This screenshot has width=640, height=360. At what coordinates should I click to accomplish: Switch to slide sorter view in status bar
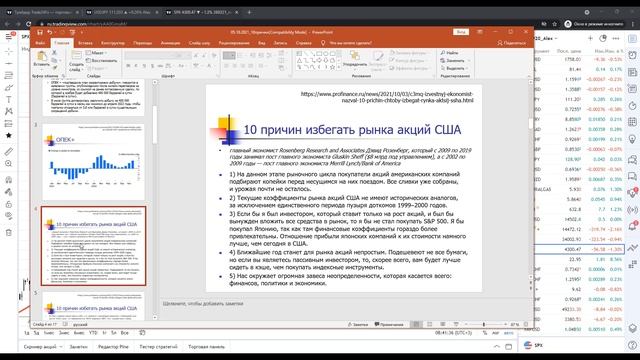tap(430, 324)
